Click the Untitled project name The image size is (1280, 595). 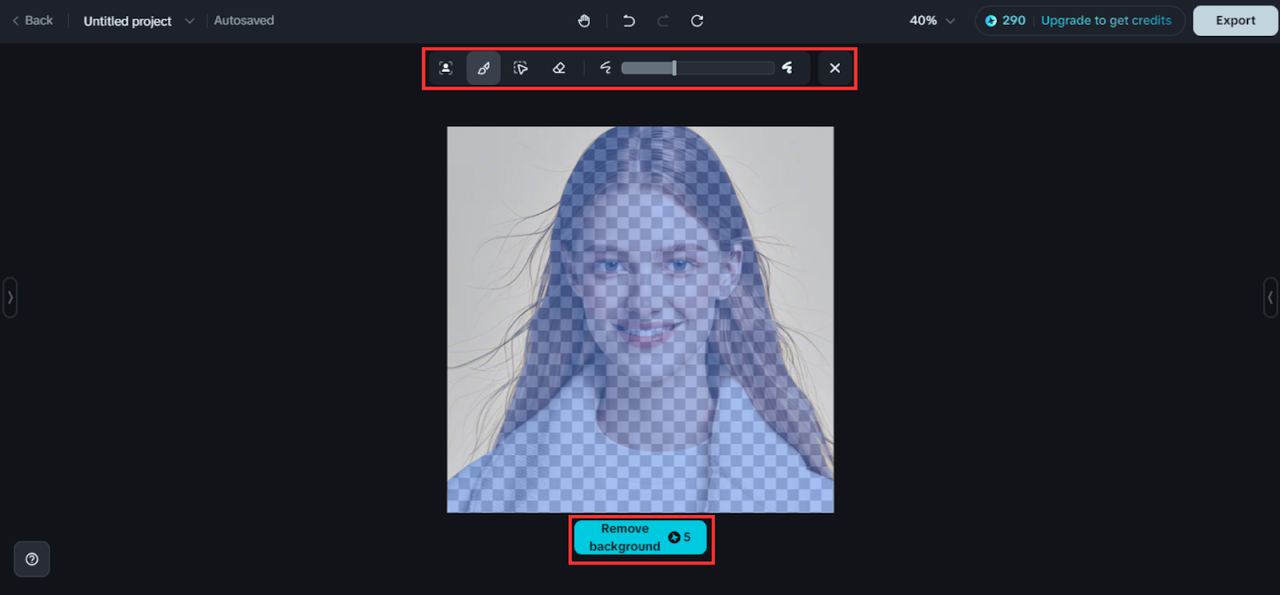coord(128,21)
